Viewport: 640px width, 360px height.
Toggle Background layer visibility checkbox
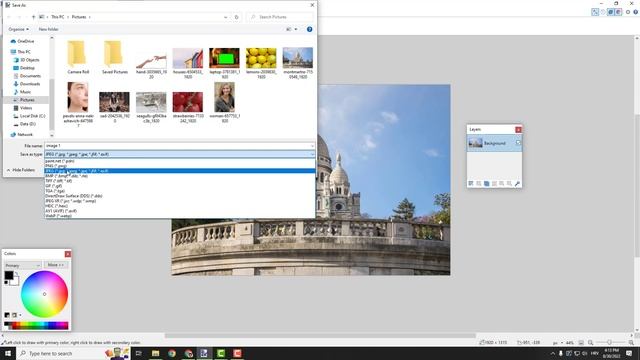[x=518, y=143]
